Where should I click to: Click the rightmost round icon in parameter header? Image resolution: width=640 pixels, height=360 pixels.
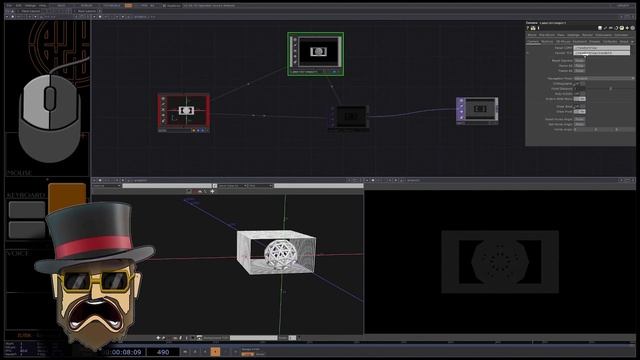[633, 28]
